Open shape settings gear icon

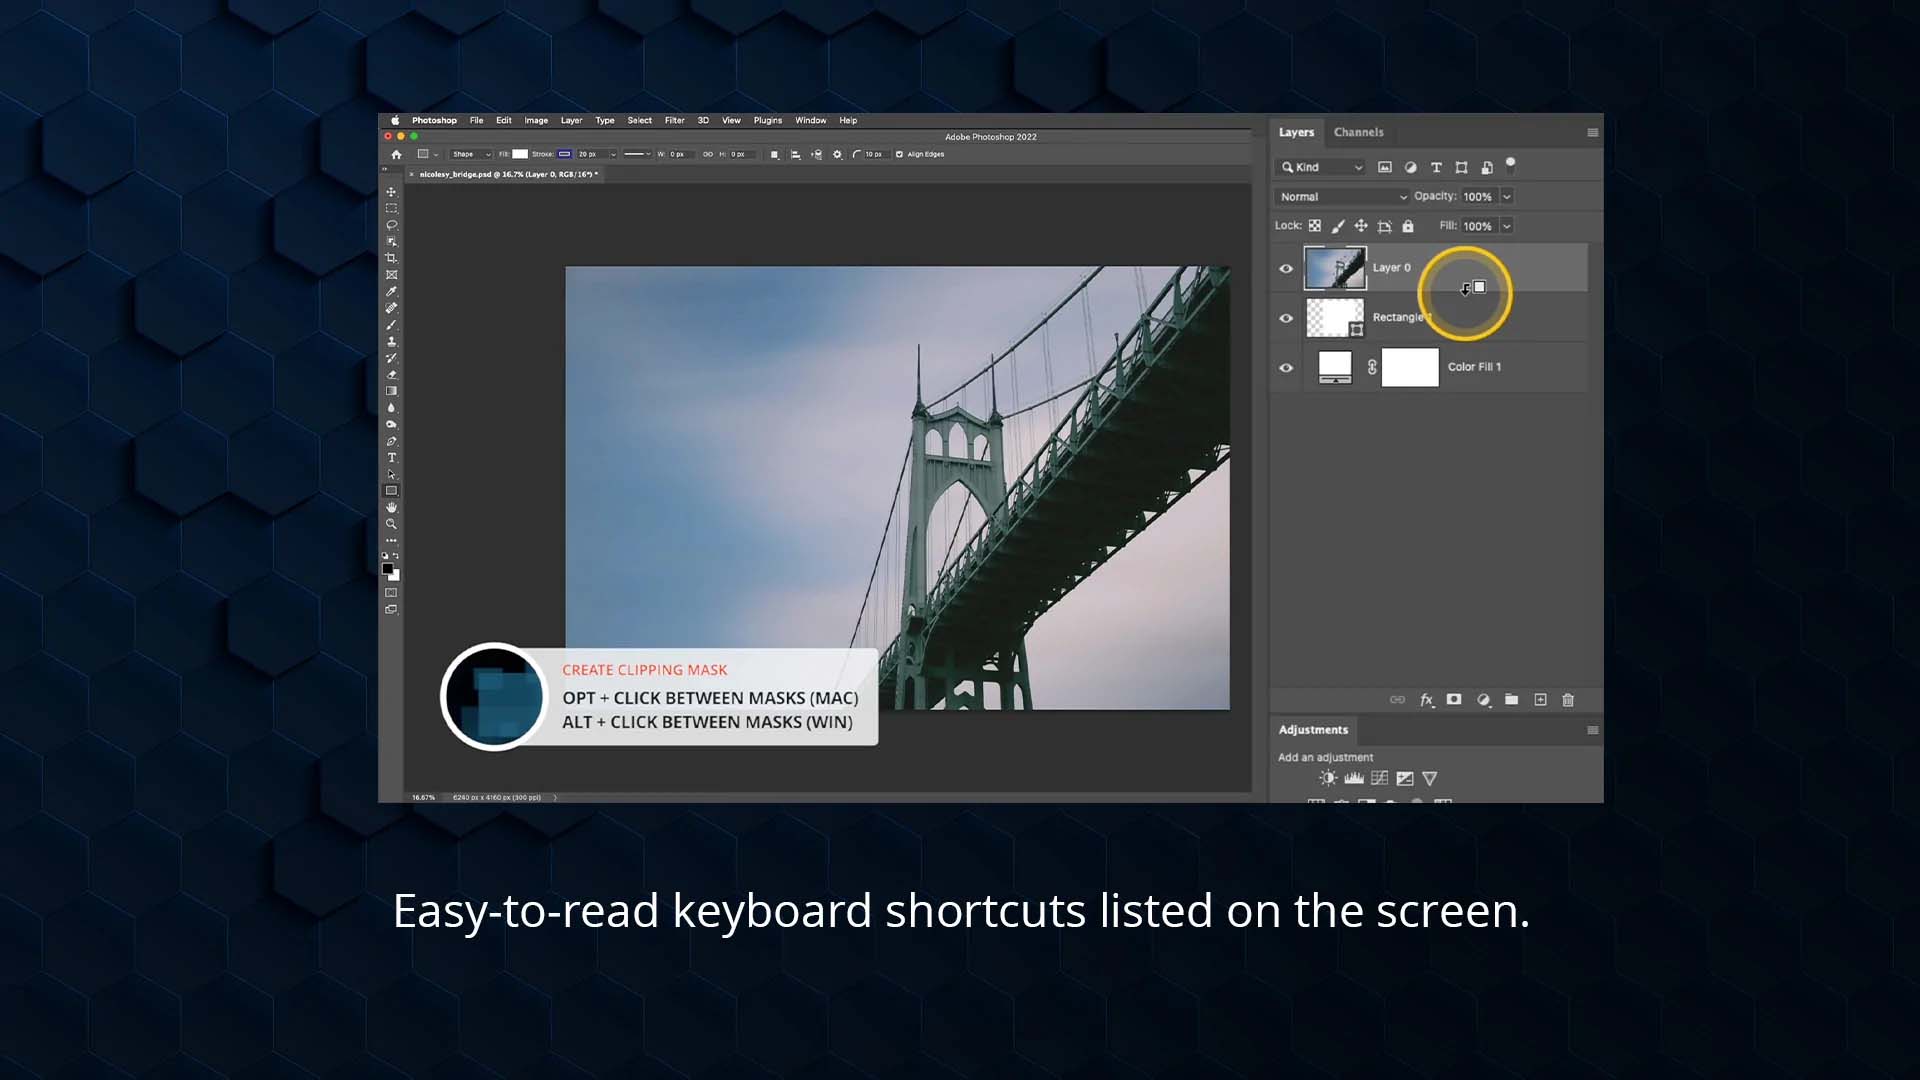837,154
